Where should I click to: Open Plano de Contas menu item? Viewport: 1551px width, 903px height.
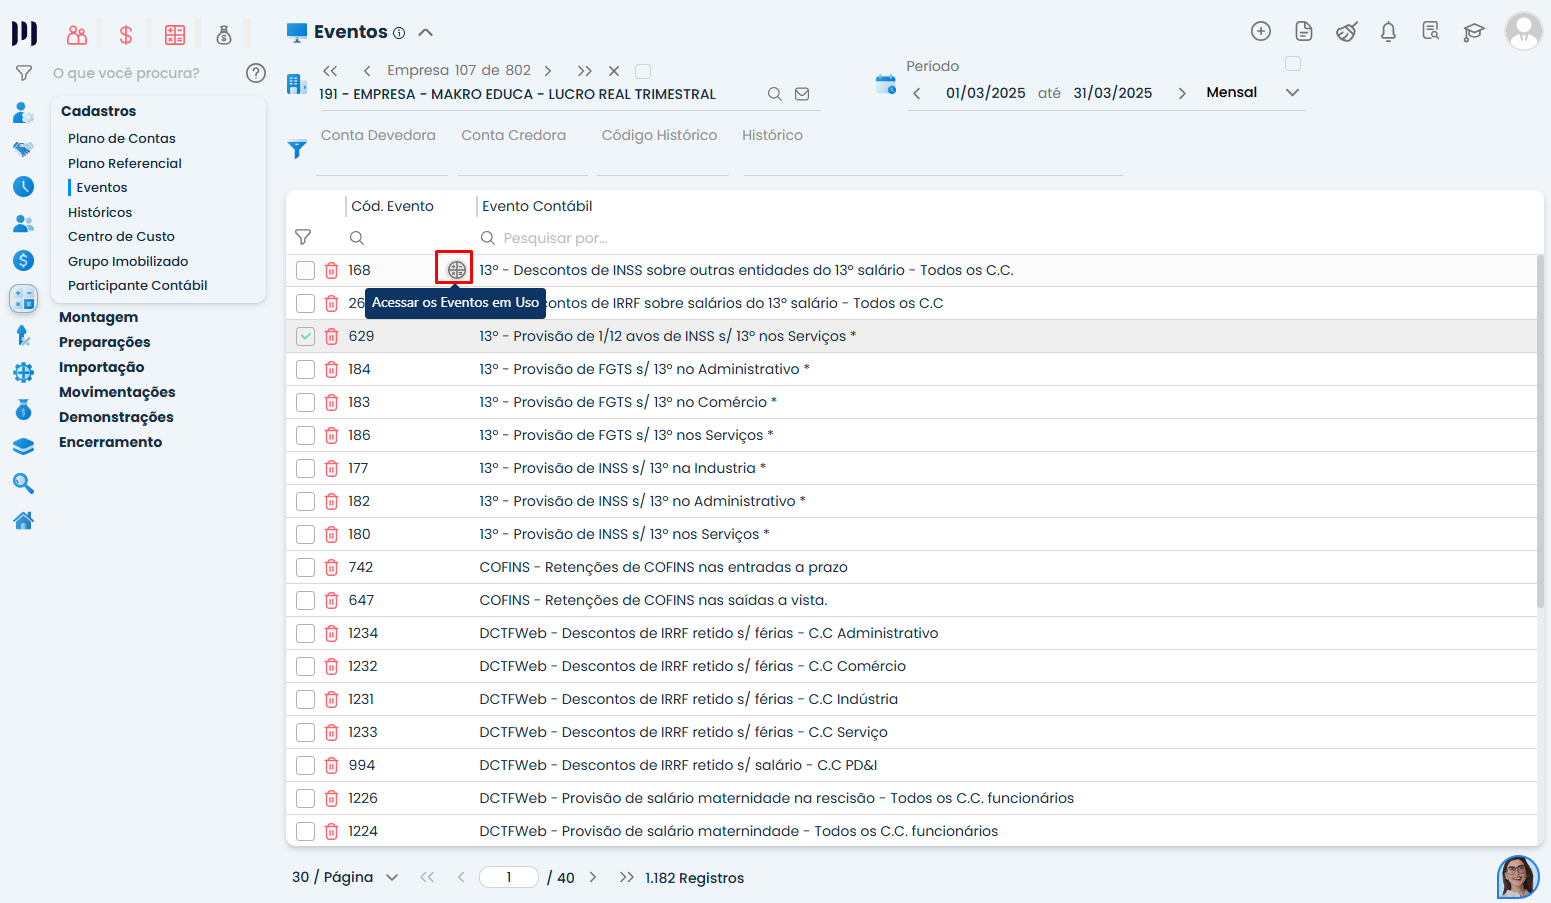pyautogui.click(x=122, y=138)
